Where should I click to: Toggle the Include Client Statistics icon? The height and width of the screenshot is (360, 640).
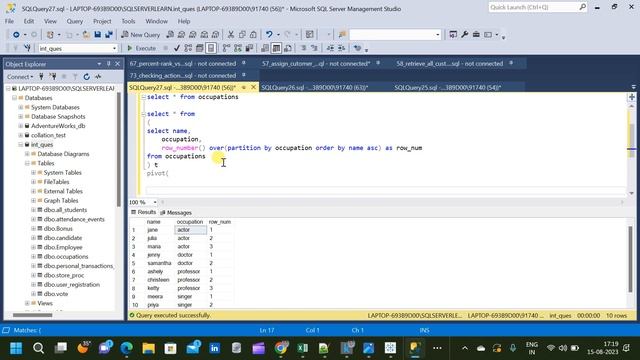[x=249, y=48]
